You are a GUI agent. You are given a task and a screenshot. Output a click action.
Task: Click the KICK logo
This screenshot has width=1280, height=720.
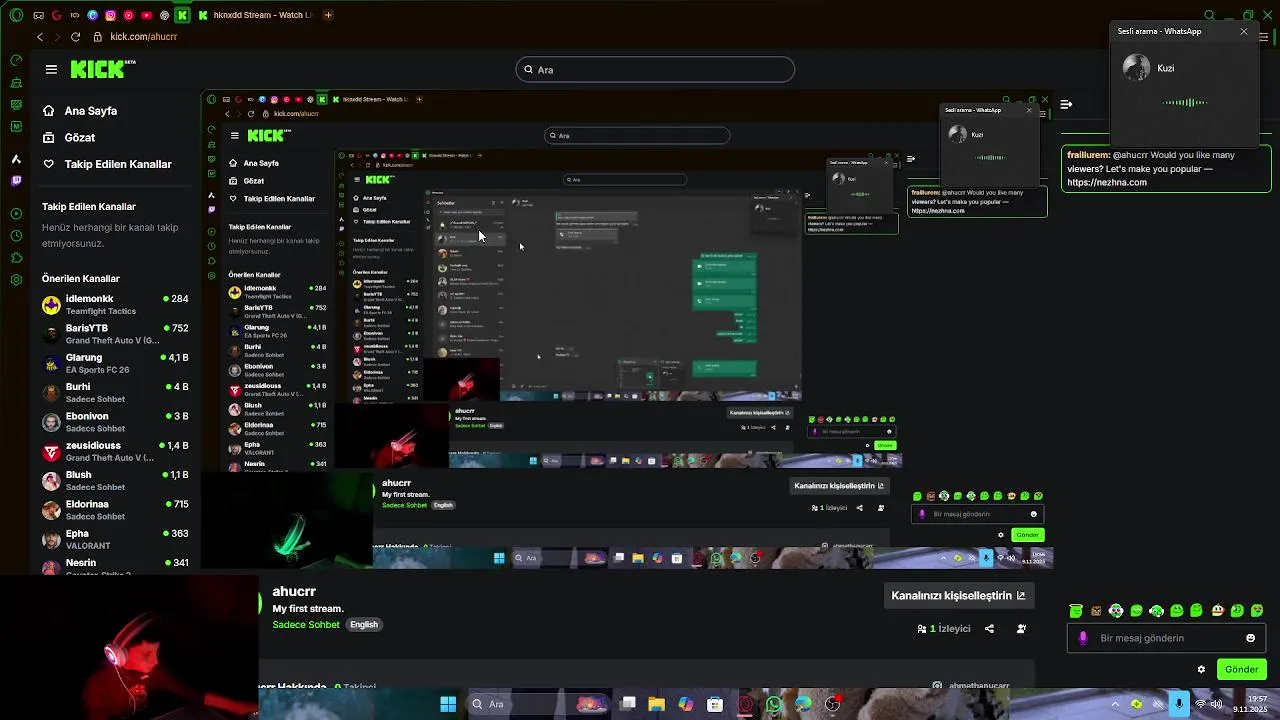[x=103, y=69]
